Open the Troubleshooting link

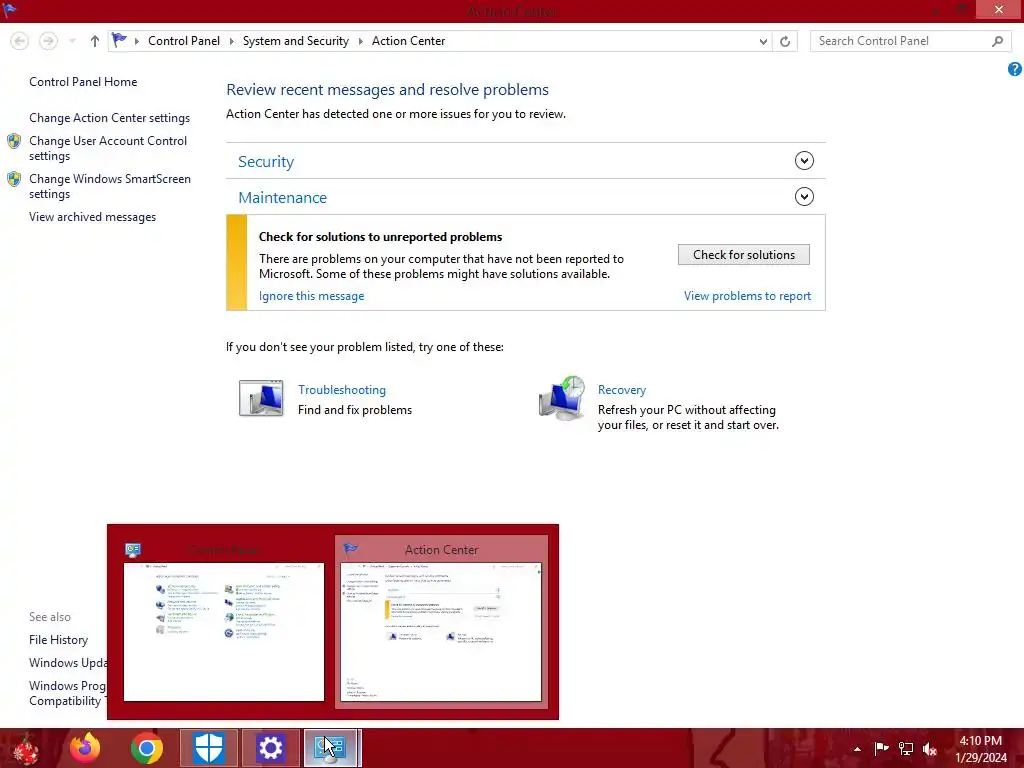point(342,390)
